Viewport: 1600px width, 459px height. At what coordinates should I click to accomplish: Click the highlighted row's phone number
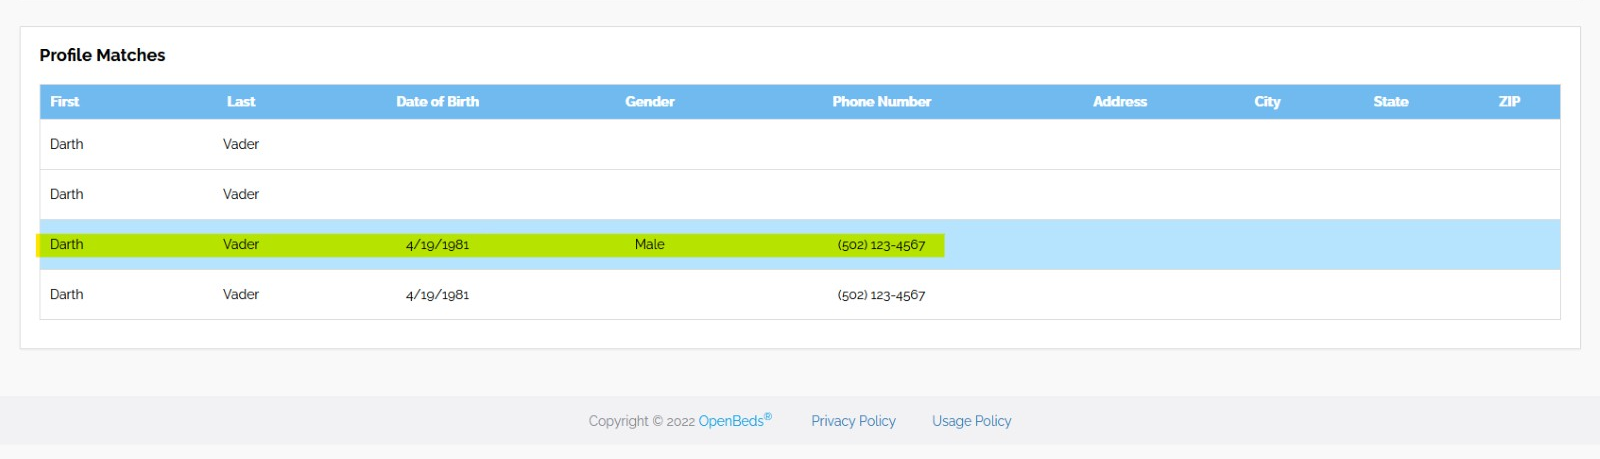tap(881, 245)
